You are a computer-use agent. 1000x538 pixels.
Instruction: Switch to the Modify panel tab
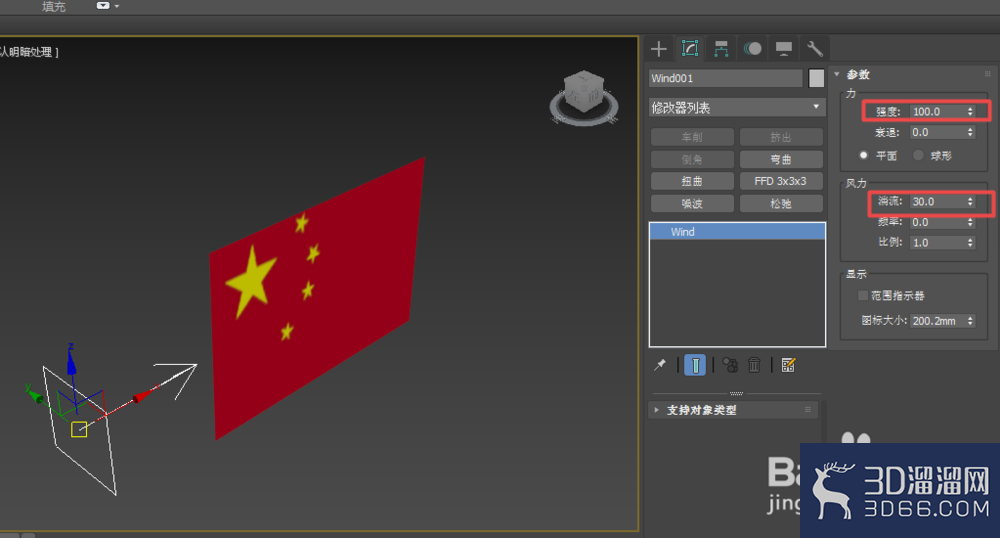click(x=690, y=49)
